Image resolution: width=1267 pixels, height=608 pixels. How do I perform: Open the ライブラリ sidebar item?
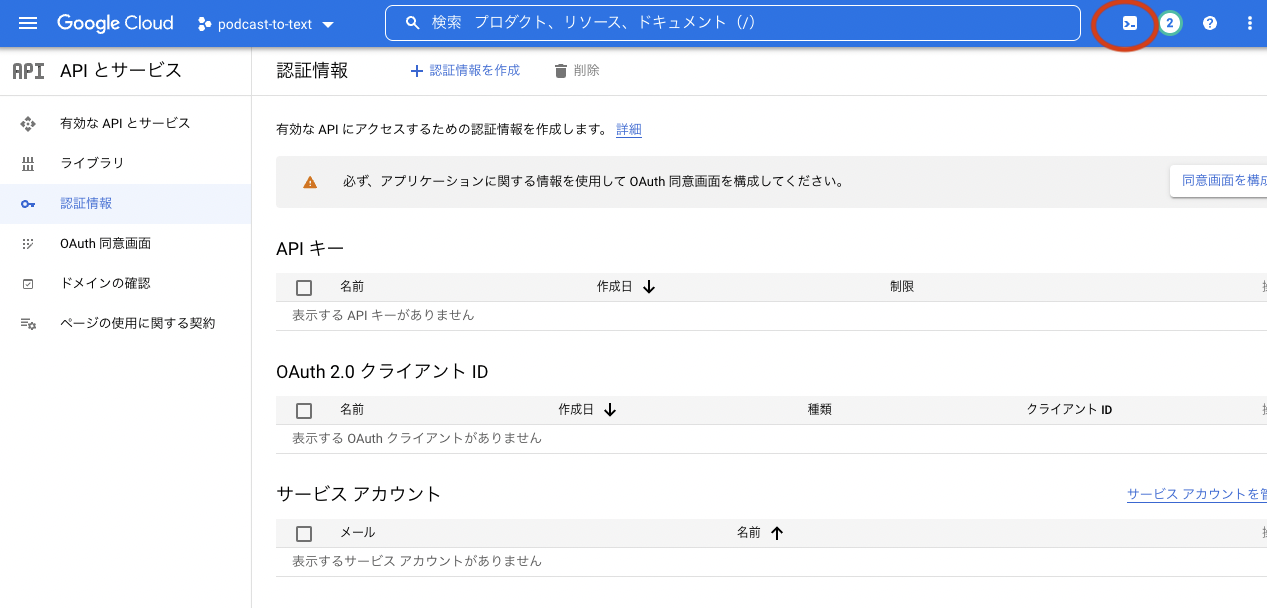(85, 163)
